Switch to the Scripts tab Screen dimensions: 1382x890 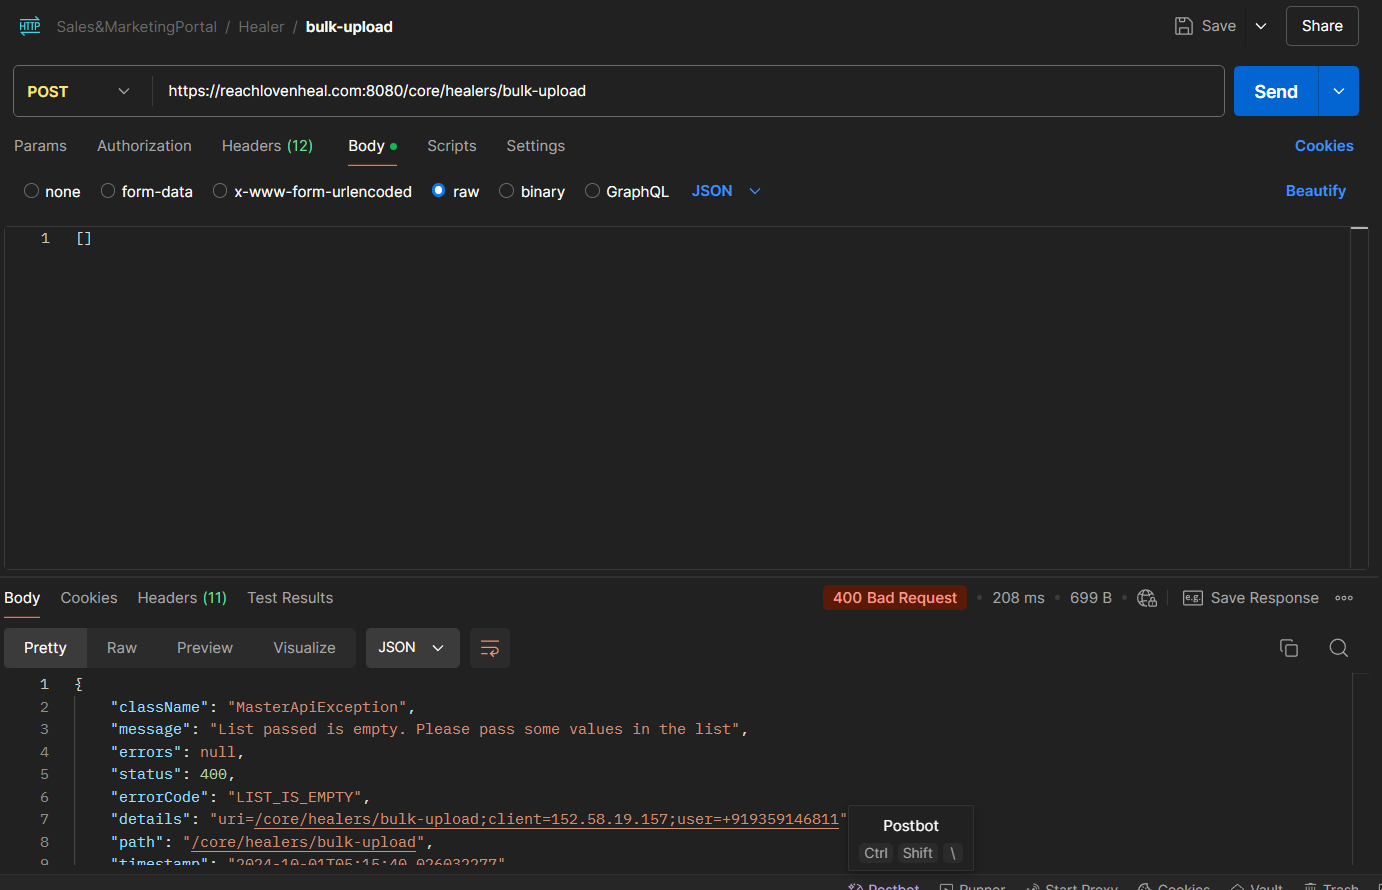(452, 146)
